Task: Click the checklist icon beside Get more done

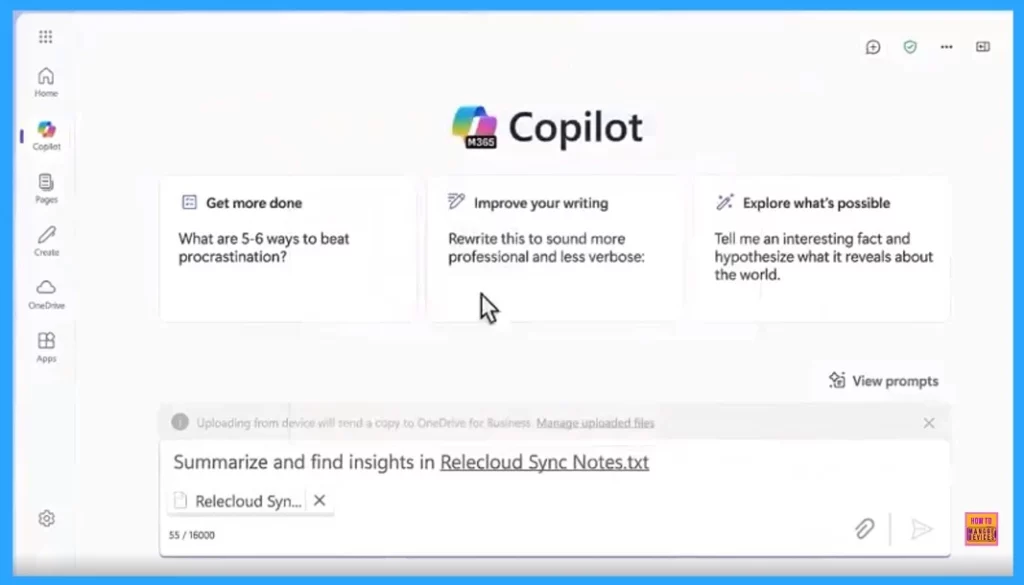Action: pyautogui.click(x=189, y=202)
